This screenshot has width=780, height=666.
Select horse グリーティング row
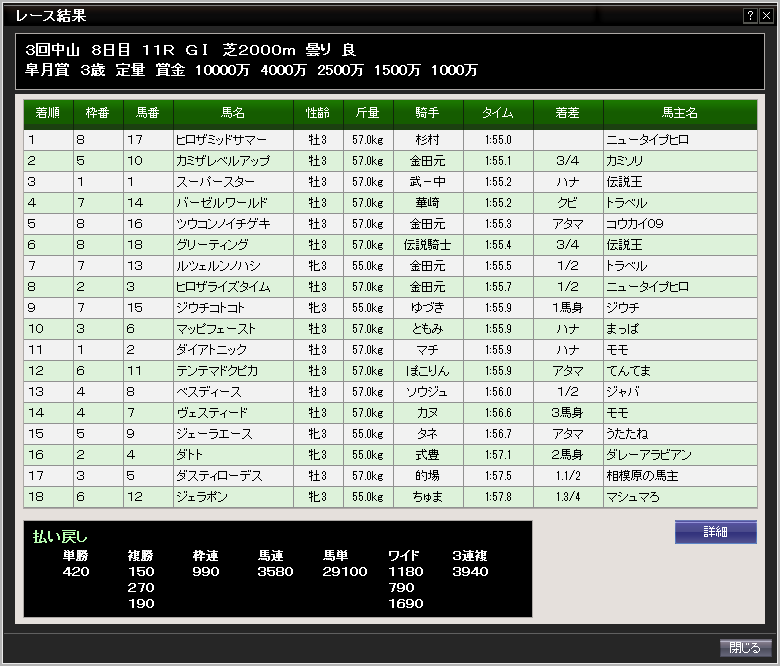[x=390, y=245]
